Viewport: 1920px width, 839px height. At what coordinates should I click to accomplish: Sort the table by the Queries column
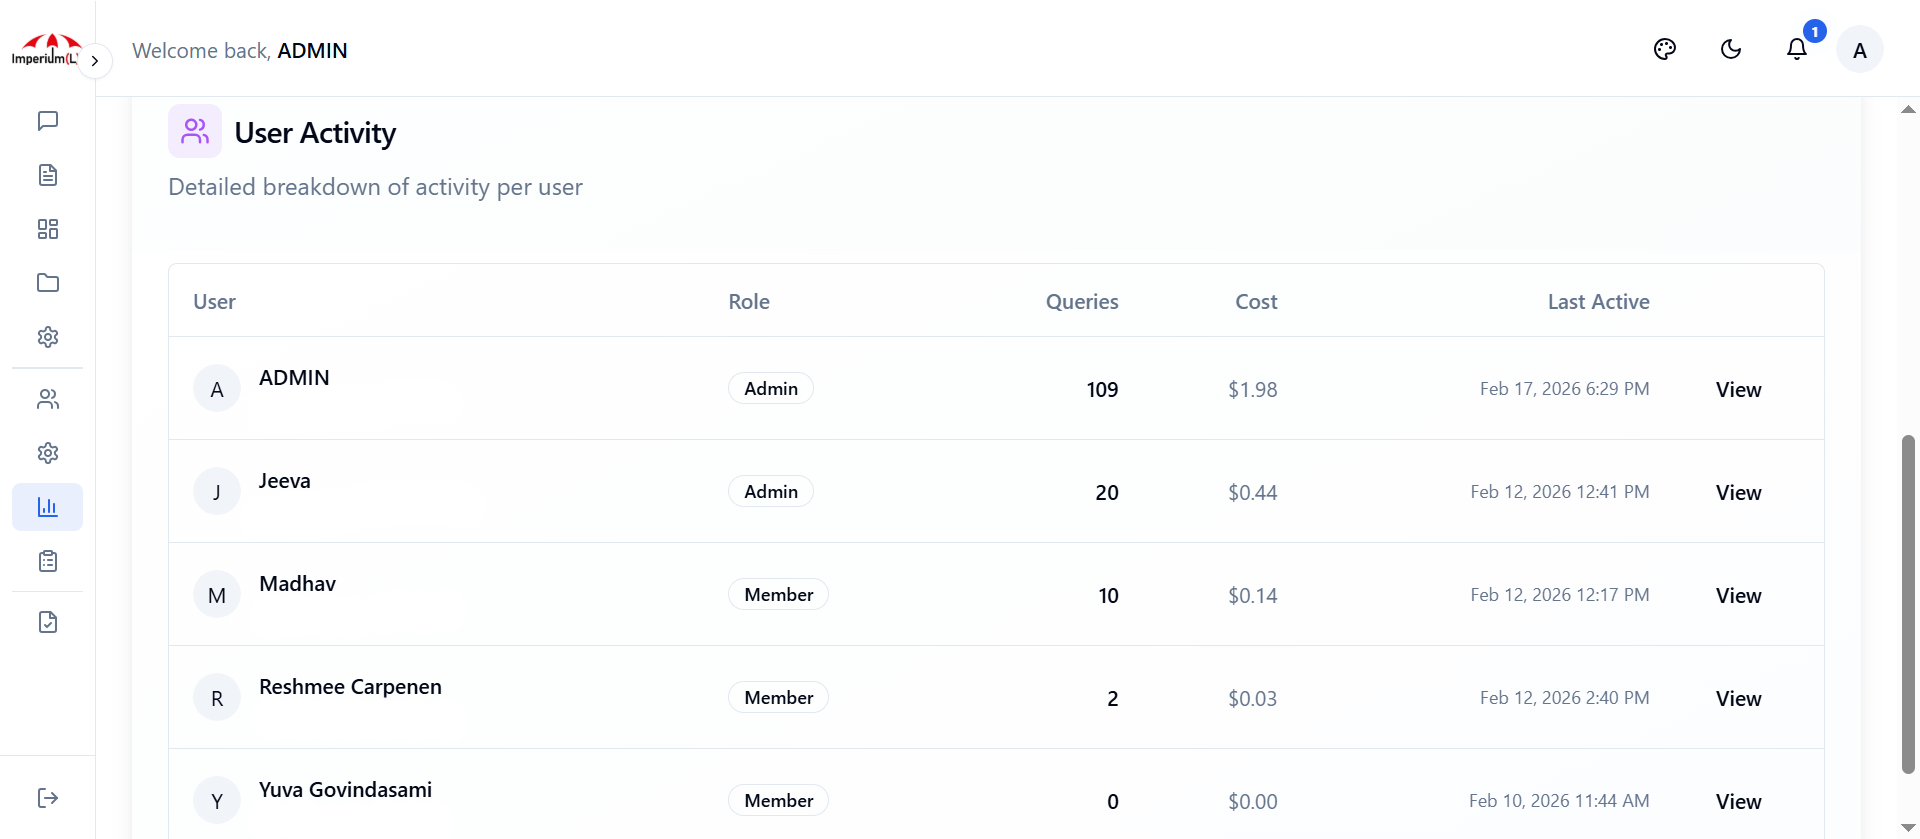point(1082,301)
